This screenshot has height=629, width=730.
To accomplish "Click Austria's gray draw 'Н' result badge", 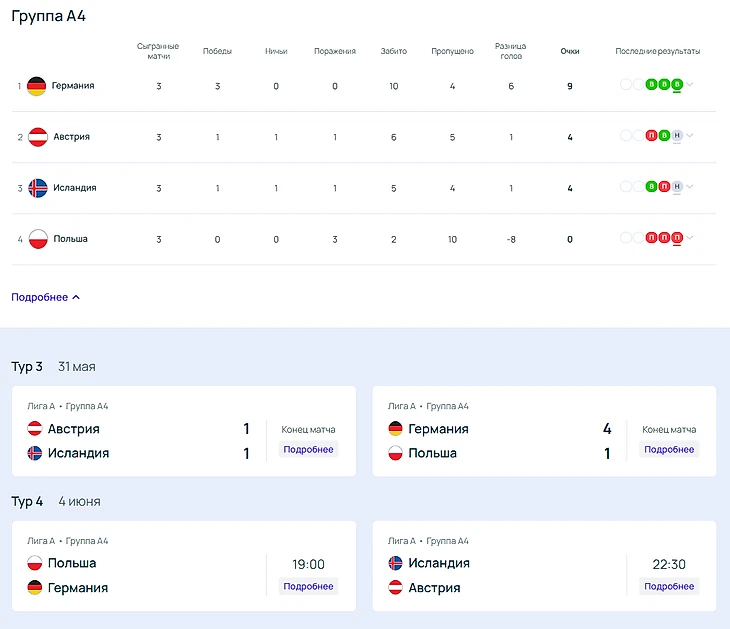I will point(677,136).
